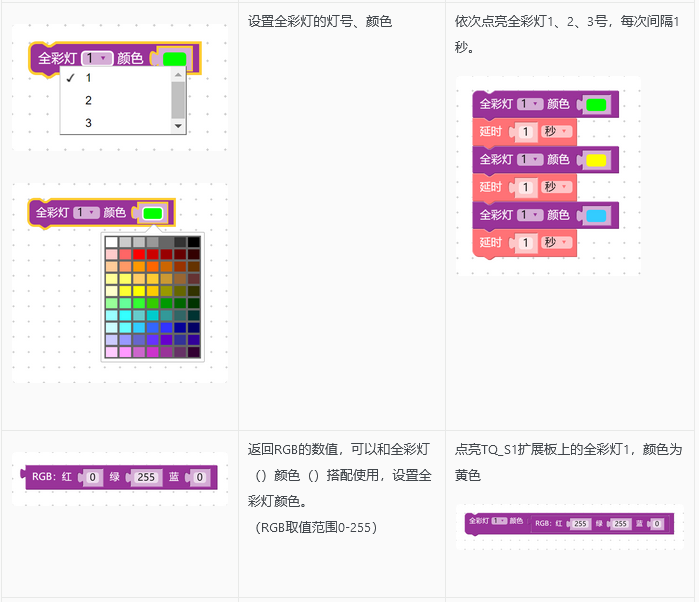This screenshot has width=699, height=602.
Task: Open lamp number dropdown on block above color palette
Action: [86, 213]
